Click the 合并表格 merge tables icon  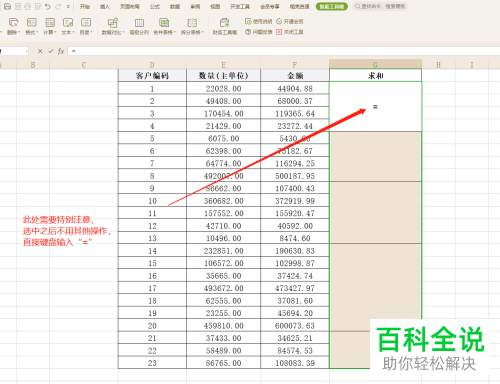(164, 23)
